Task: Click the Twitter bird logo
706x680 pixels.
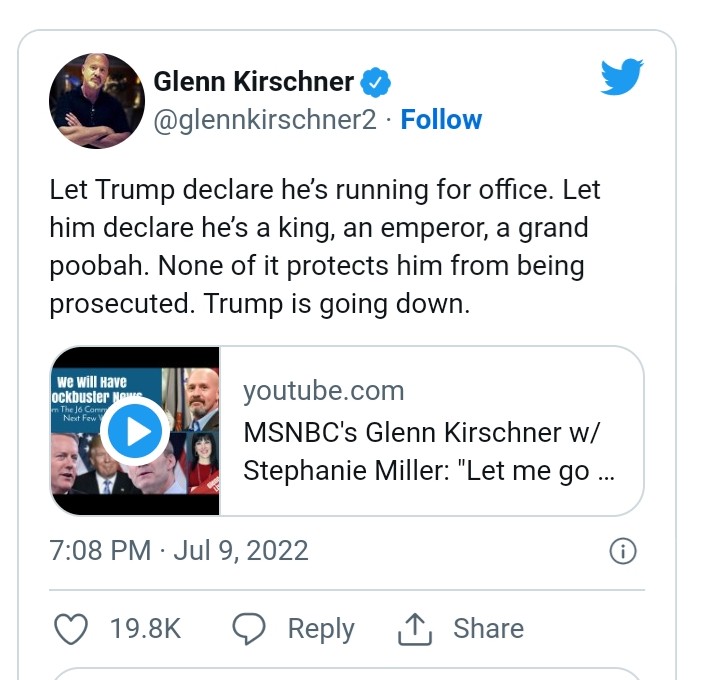Action: [622, 78]
